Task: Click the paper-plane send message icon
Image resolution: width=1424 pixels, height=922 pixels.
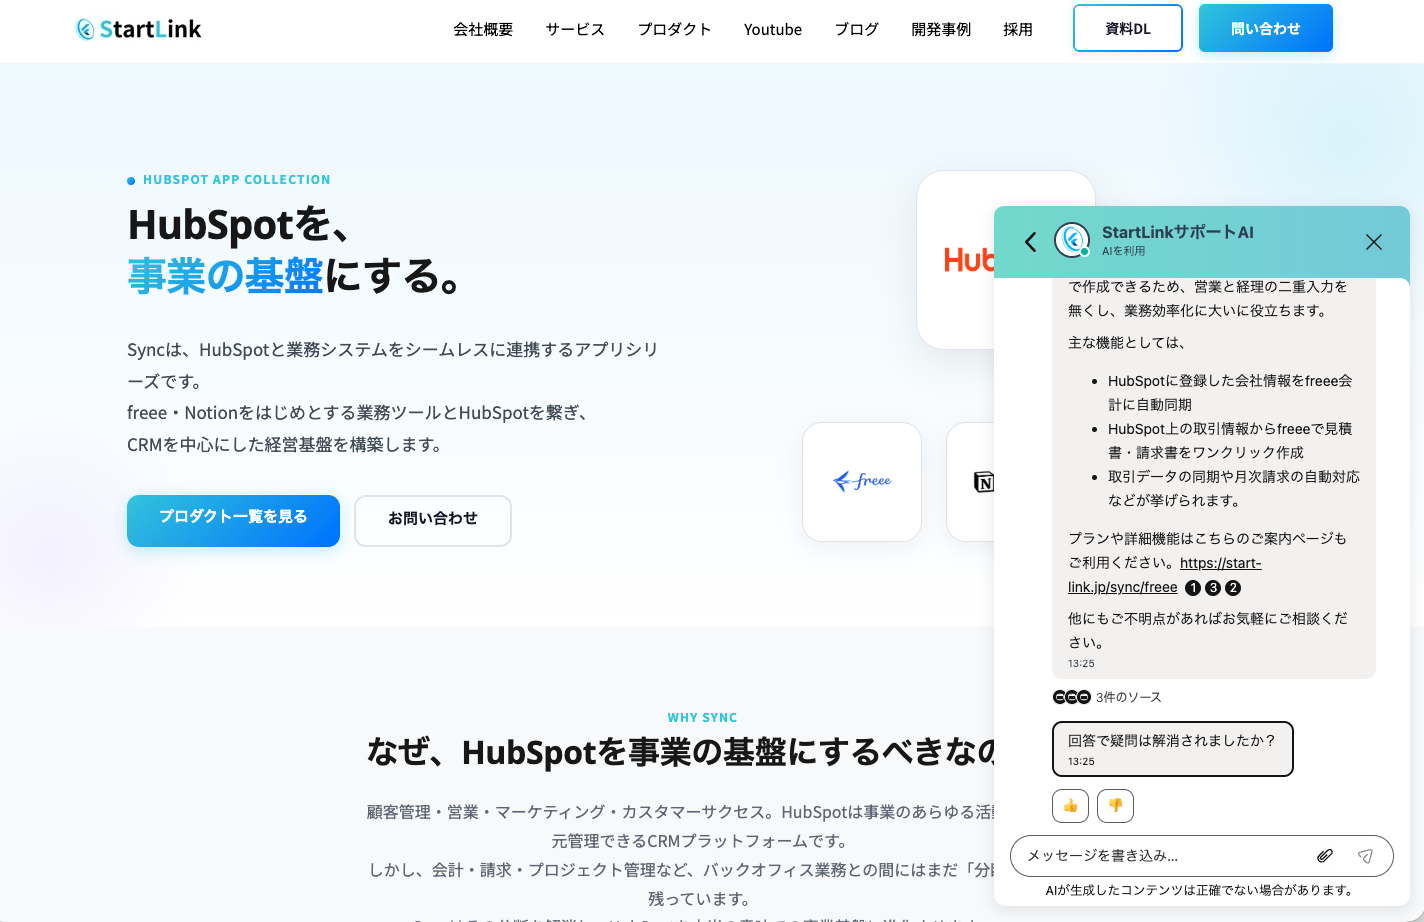Action: click(x=1366, y=856)
